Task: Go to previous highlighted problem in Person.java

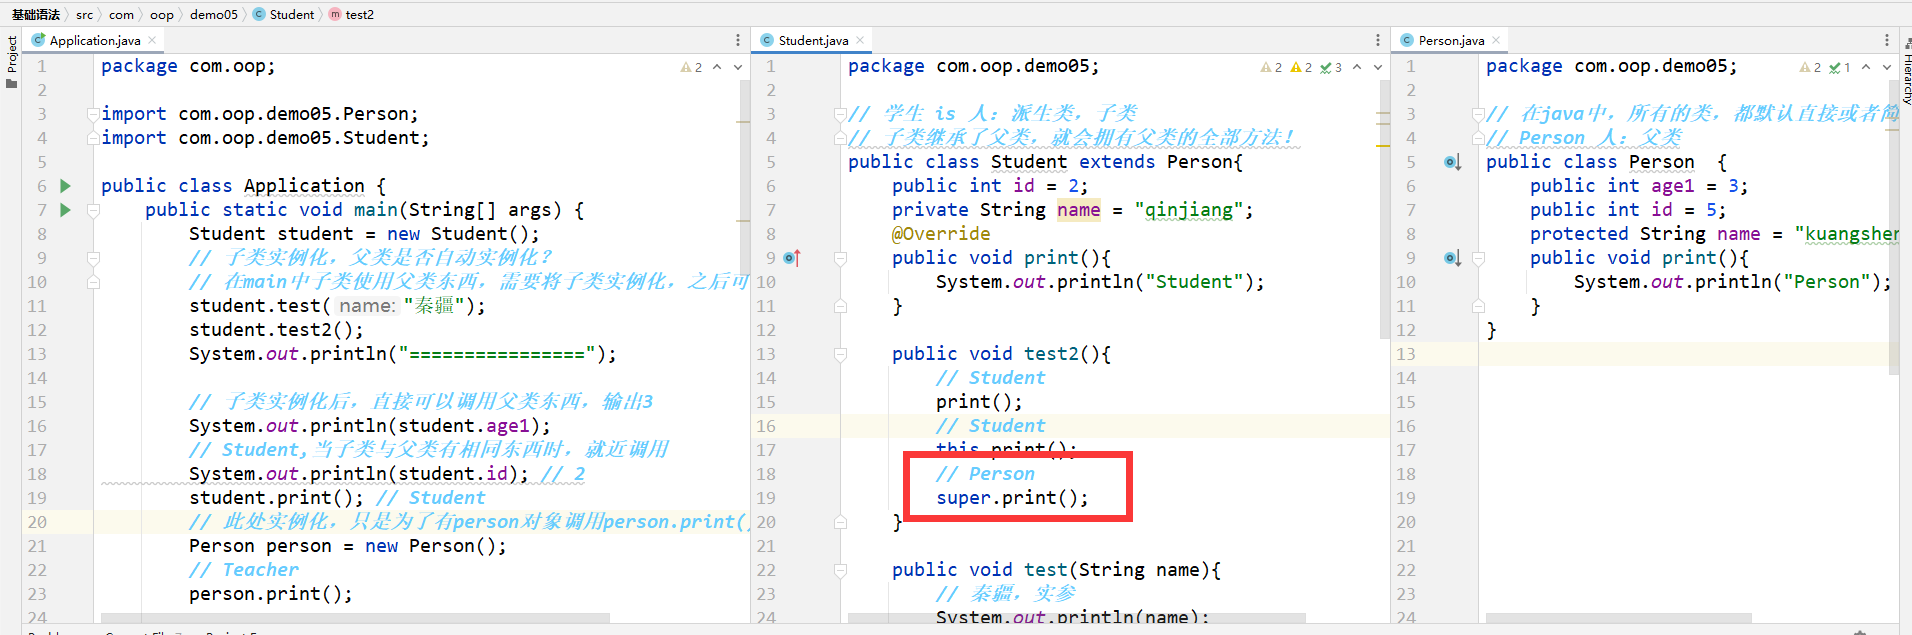Action: 1866,67
